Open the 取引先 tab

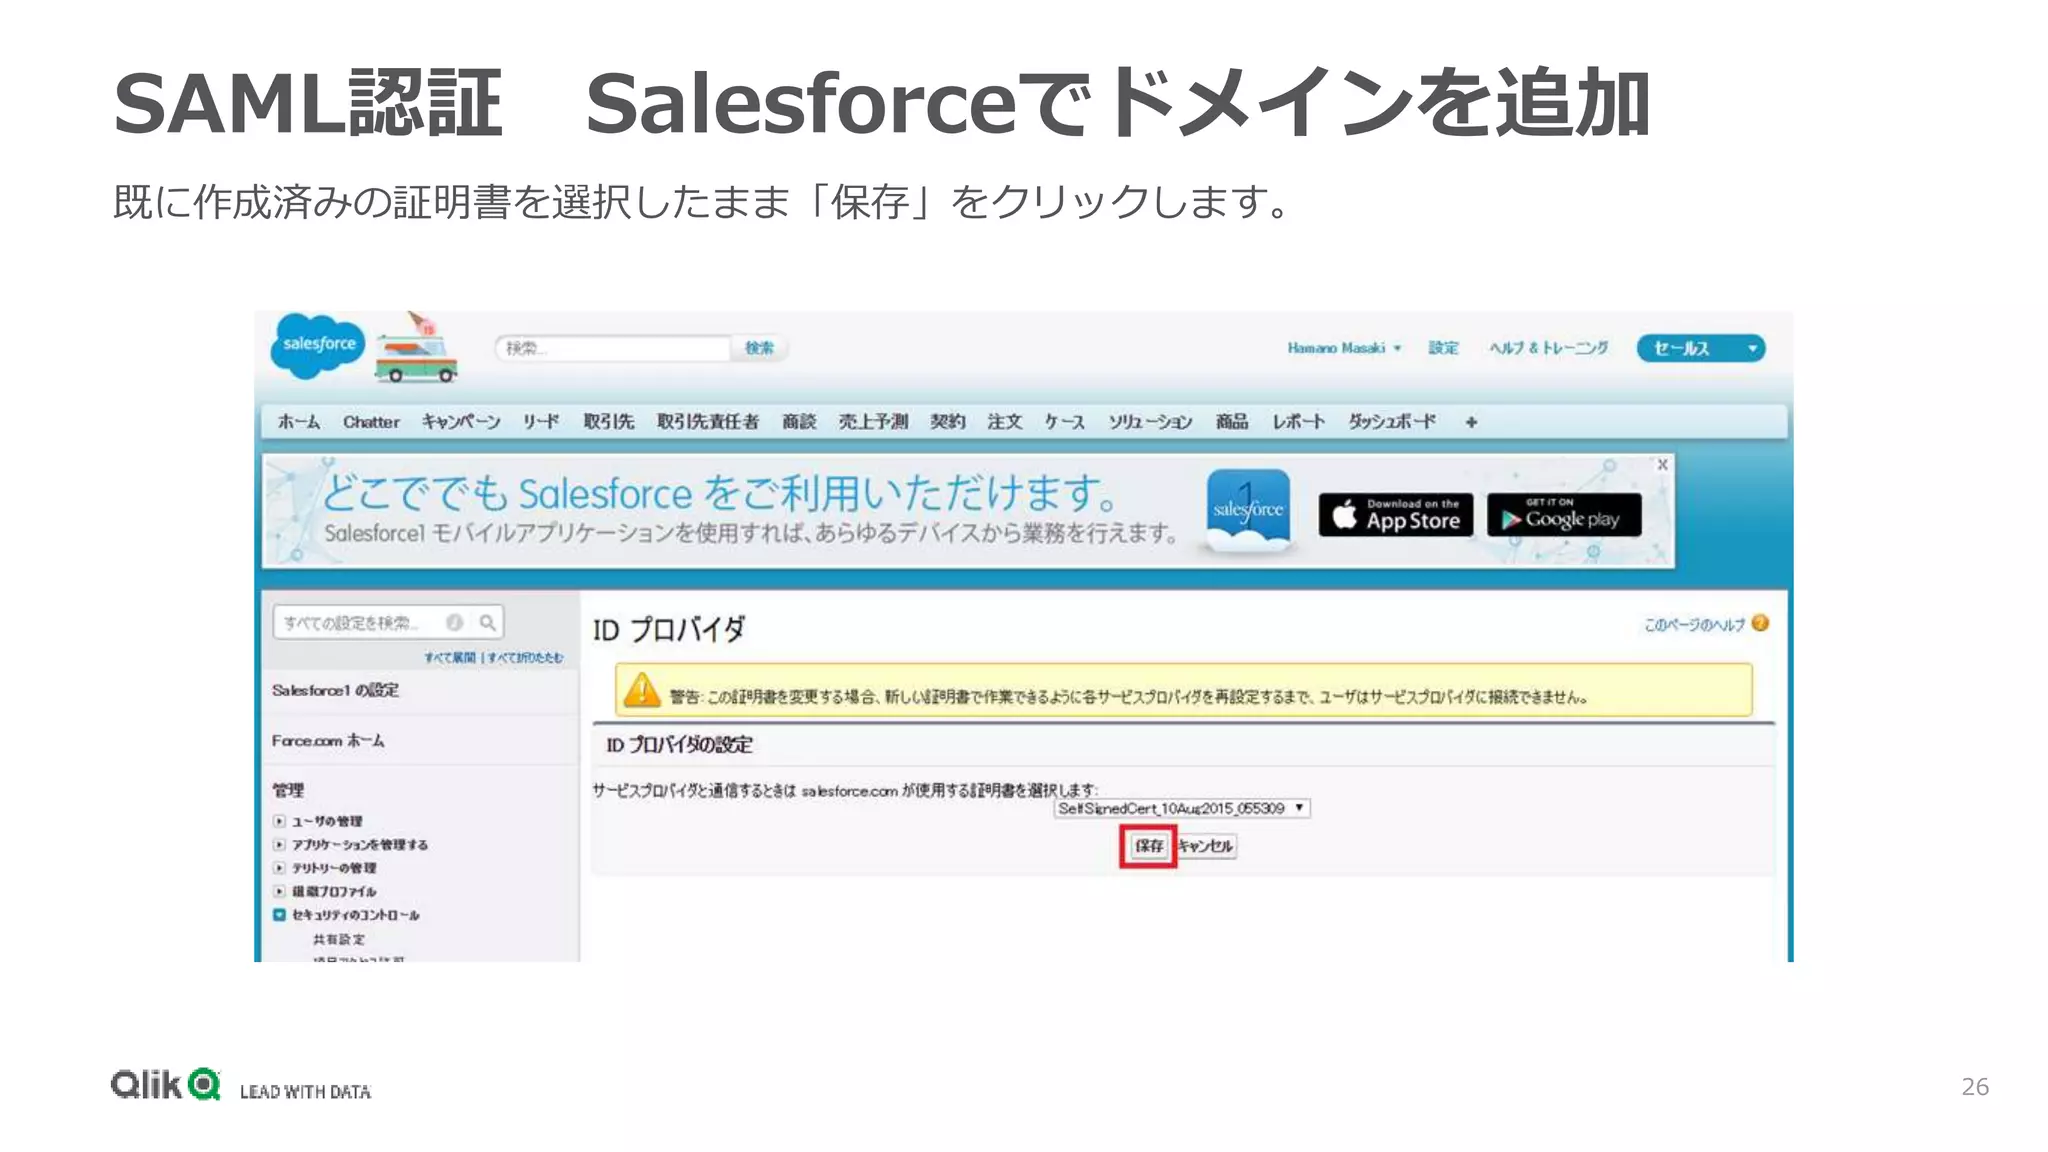tap(609, 422)
